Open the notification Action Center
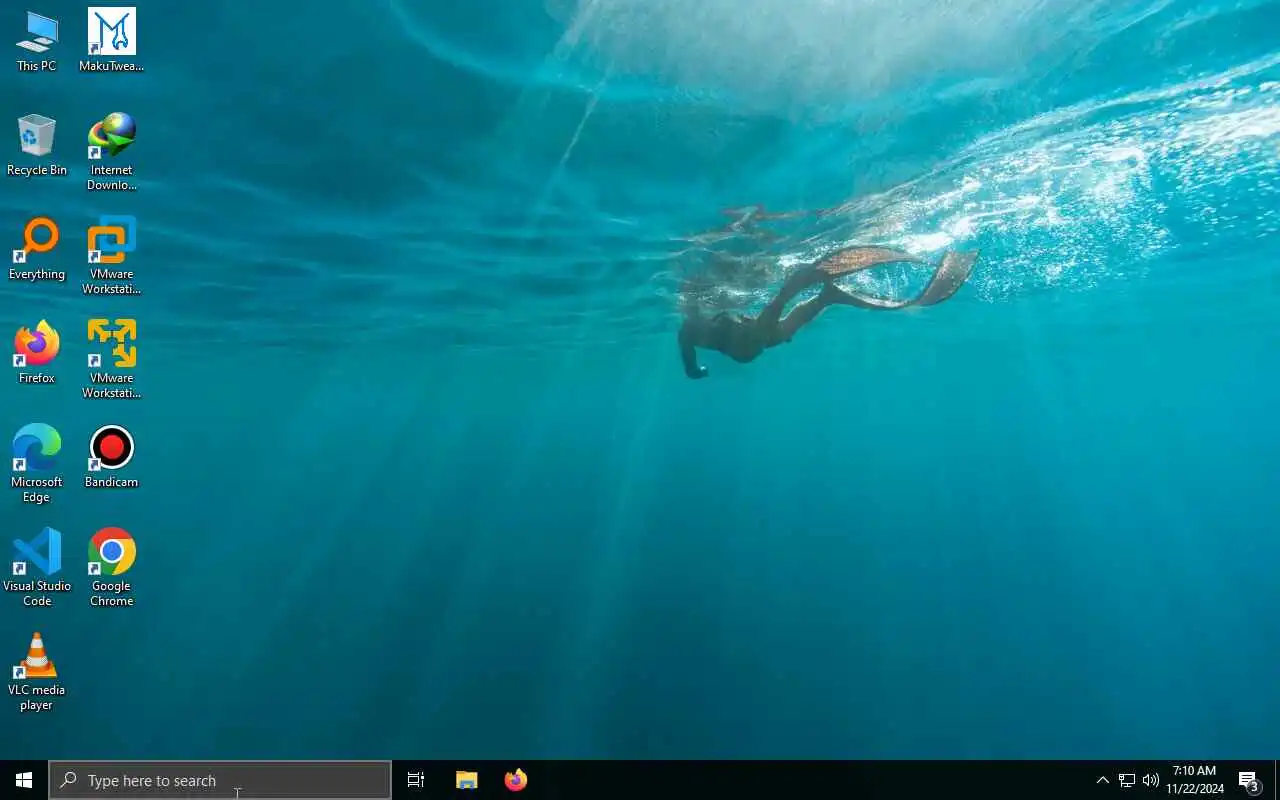The width and height of the screenshot is (1280, 800). coord(1249,780)
